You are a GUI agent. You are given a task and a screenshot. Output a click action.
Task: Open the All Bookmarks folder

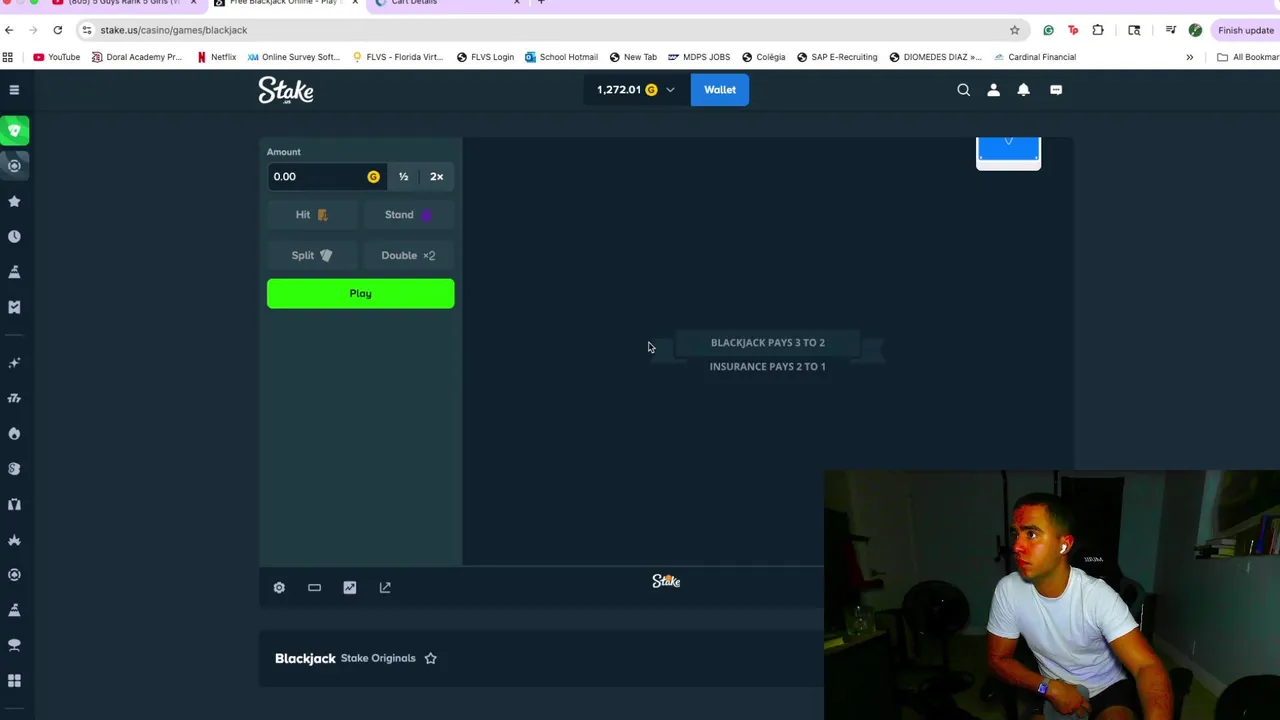[1247, 57]
